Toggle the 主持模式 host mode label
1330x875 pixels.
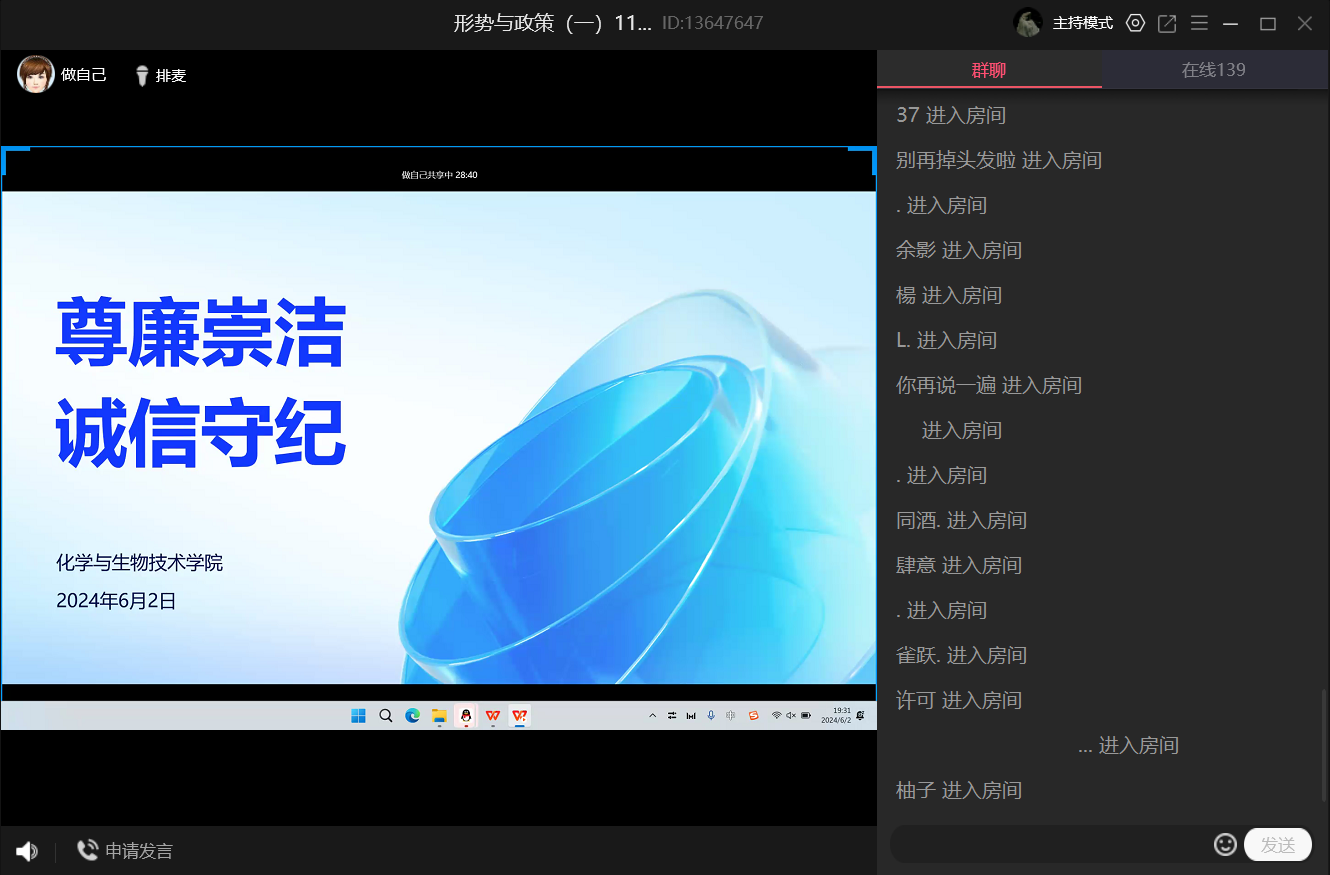click(x=1083, y=23)
